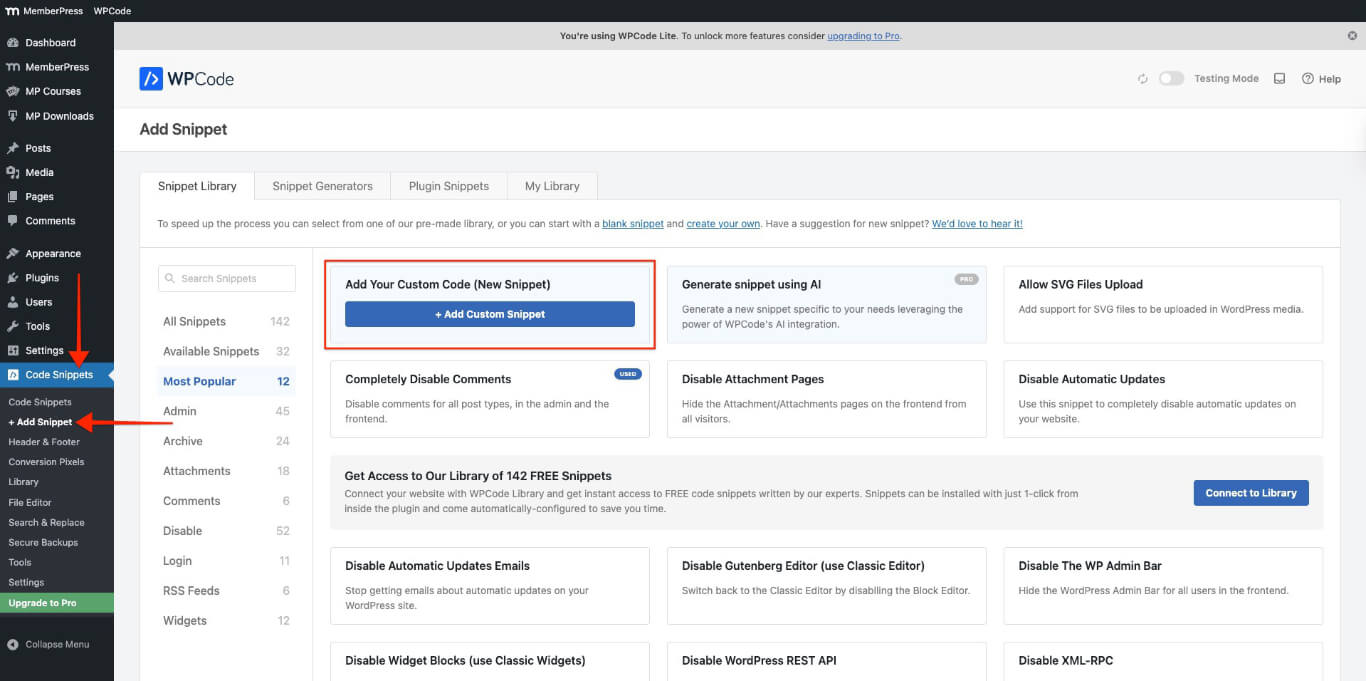1366x681 pixels.
Task: Click the Search Snippets field
Action: (x=226, y=278)
